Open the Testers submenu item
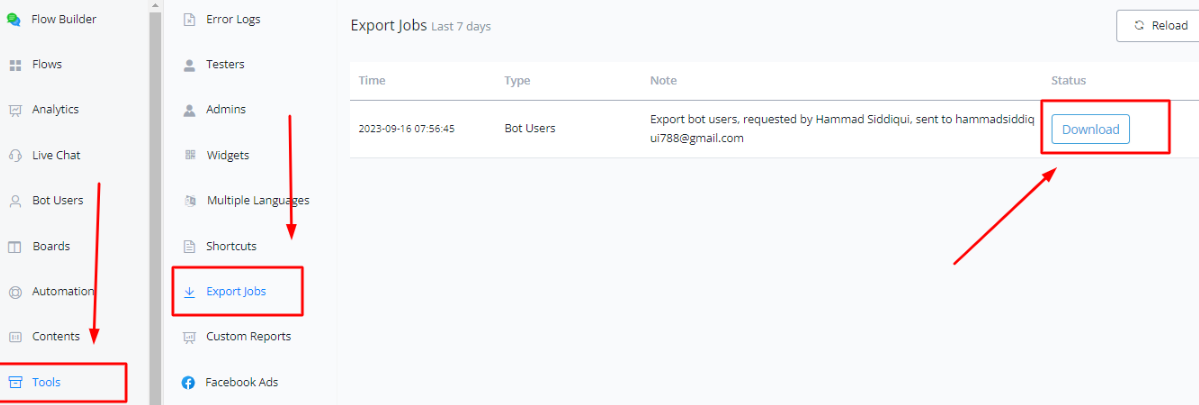The height and width of the screenshot is (405, 1199). pos(225,64)
